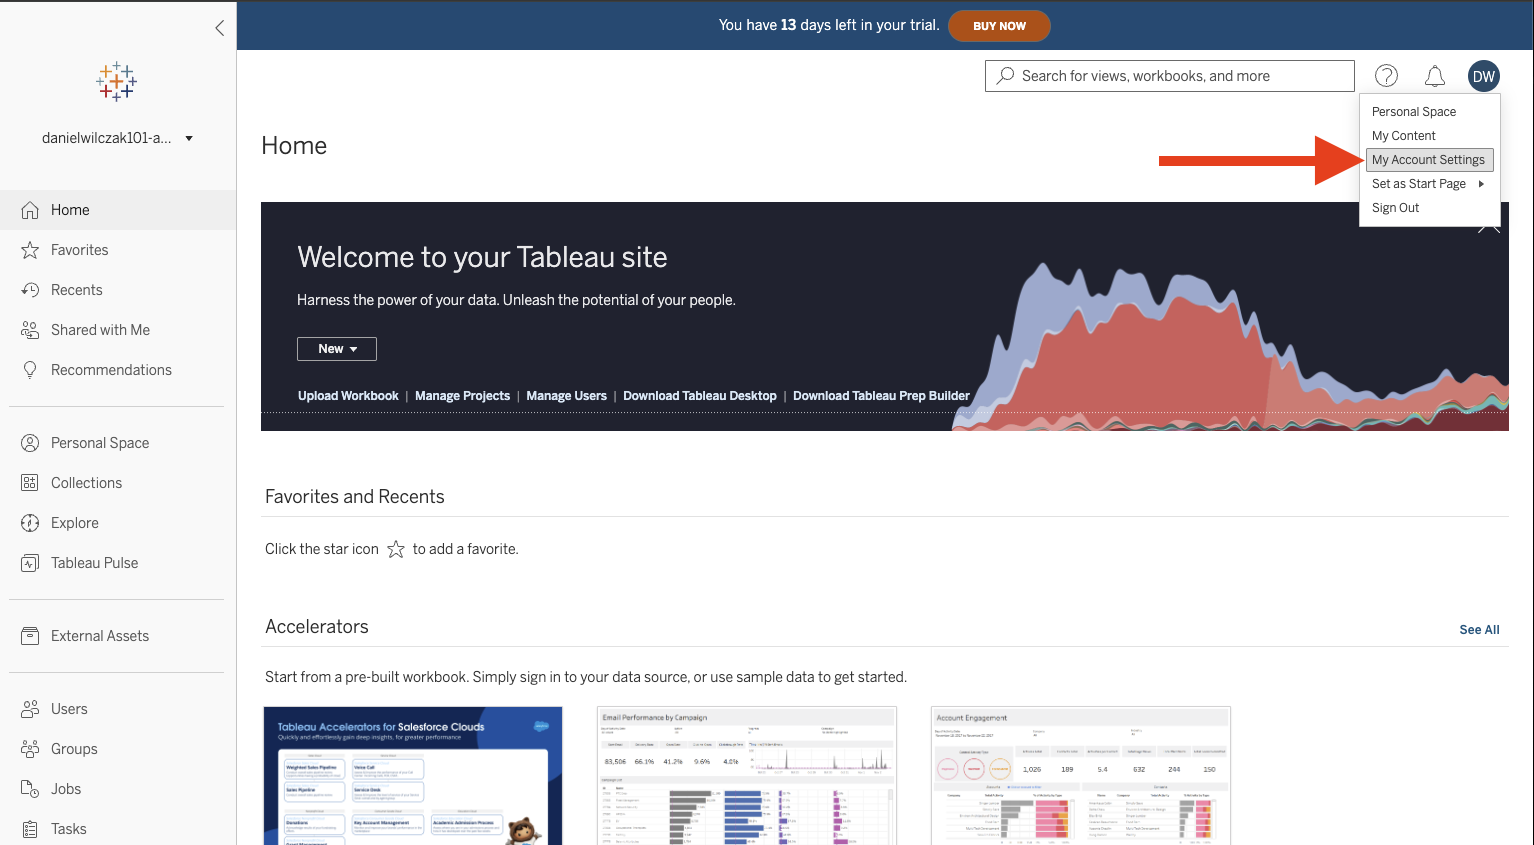Select My Account Settings menu item
The width and height of the screenshot is (1534, 845).
tap(1428, 160)
